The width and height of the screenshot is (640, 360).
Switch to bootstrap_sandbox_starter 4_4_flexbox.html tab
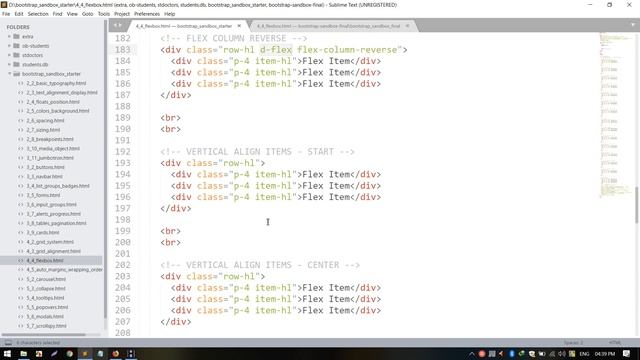(x=184, y=26)
